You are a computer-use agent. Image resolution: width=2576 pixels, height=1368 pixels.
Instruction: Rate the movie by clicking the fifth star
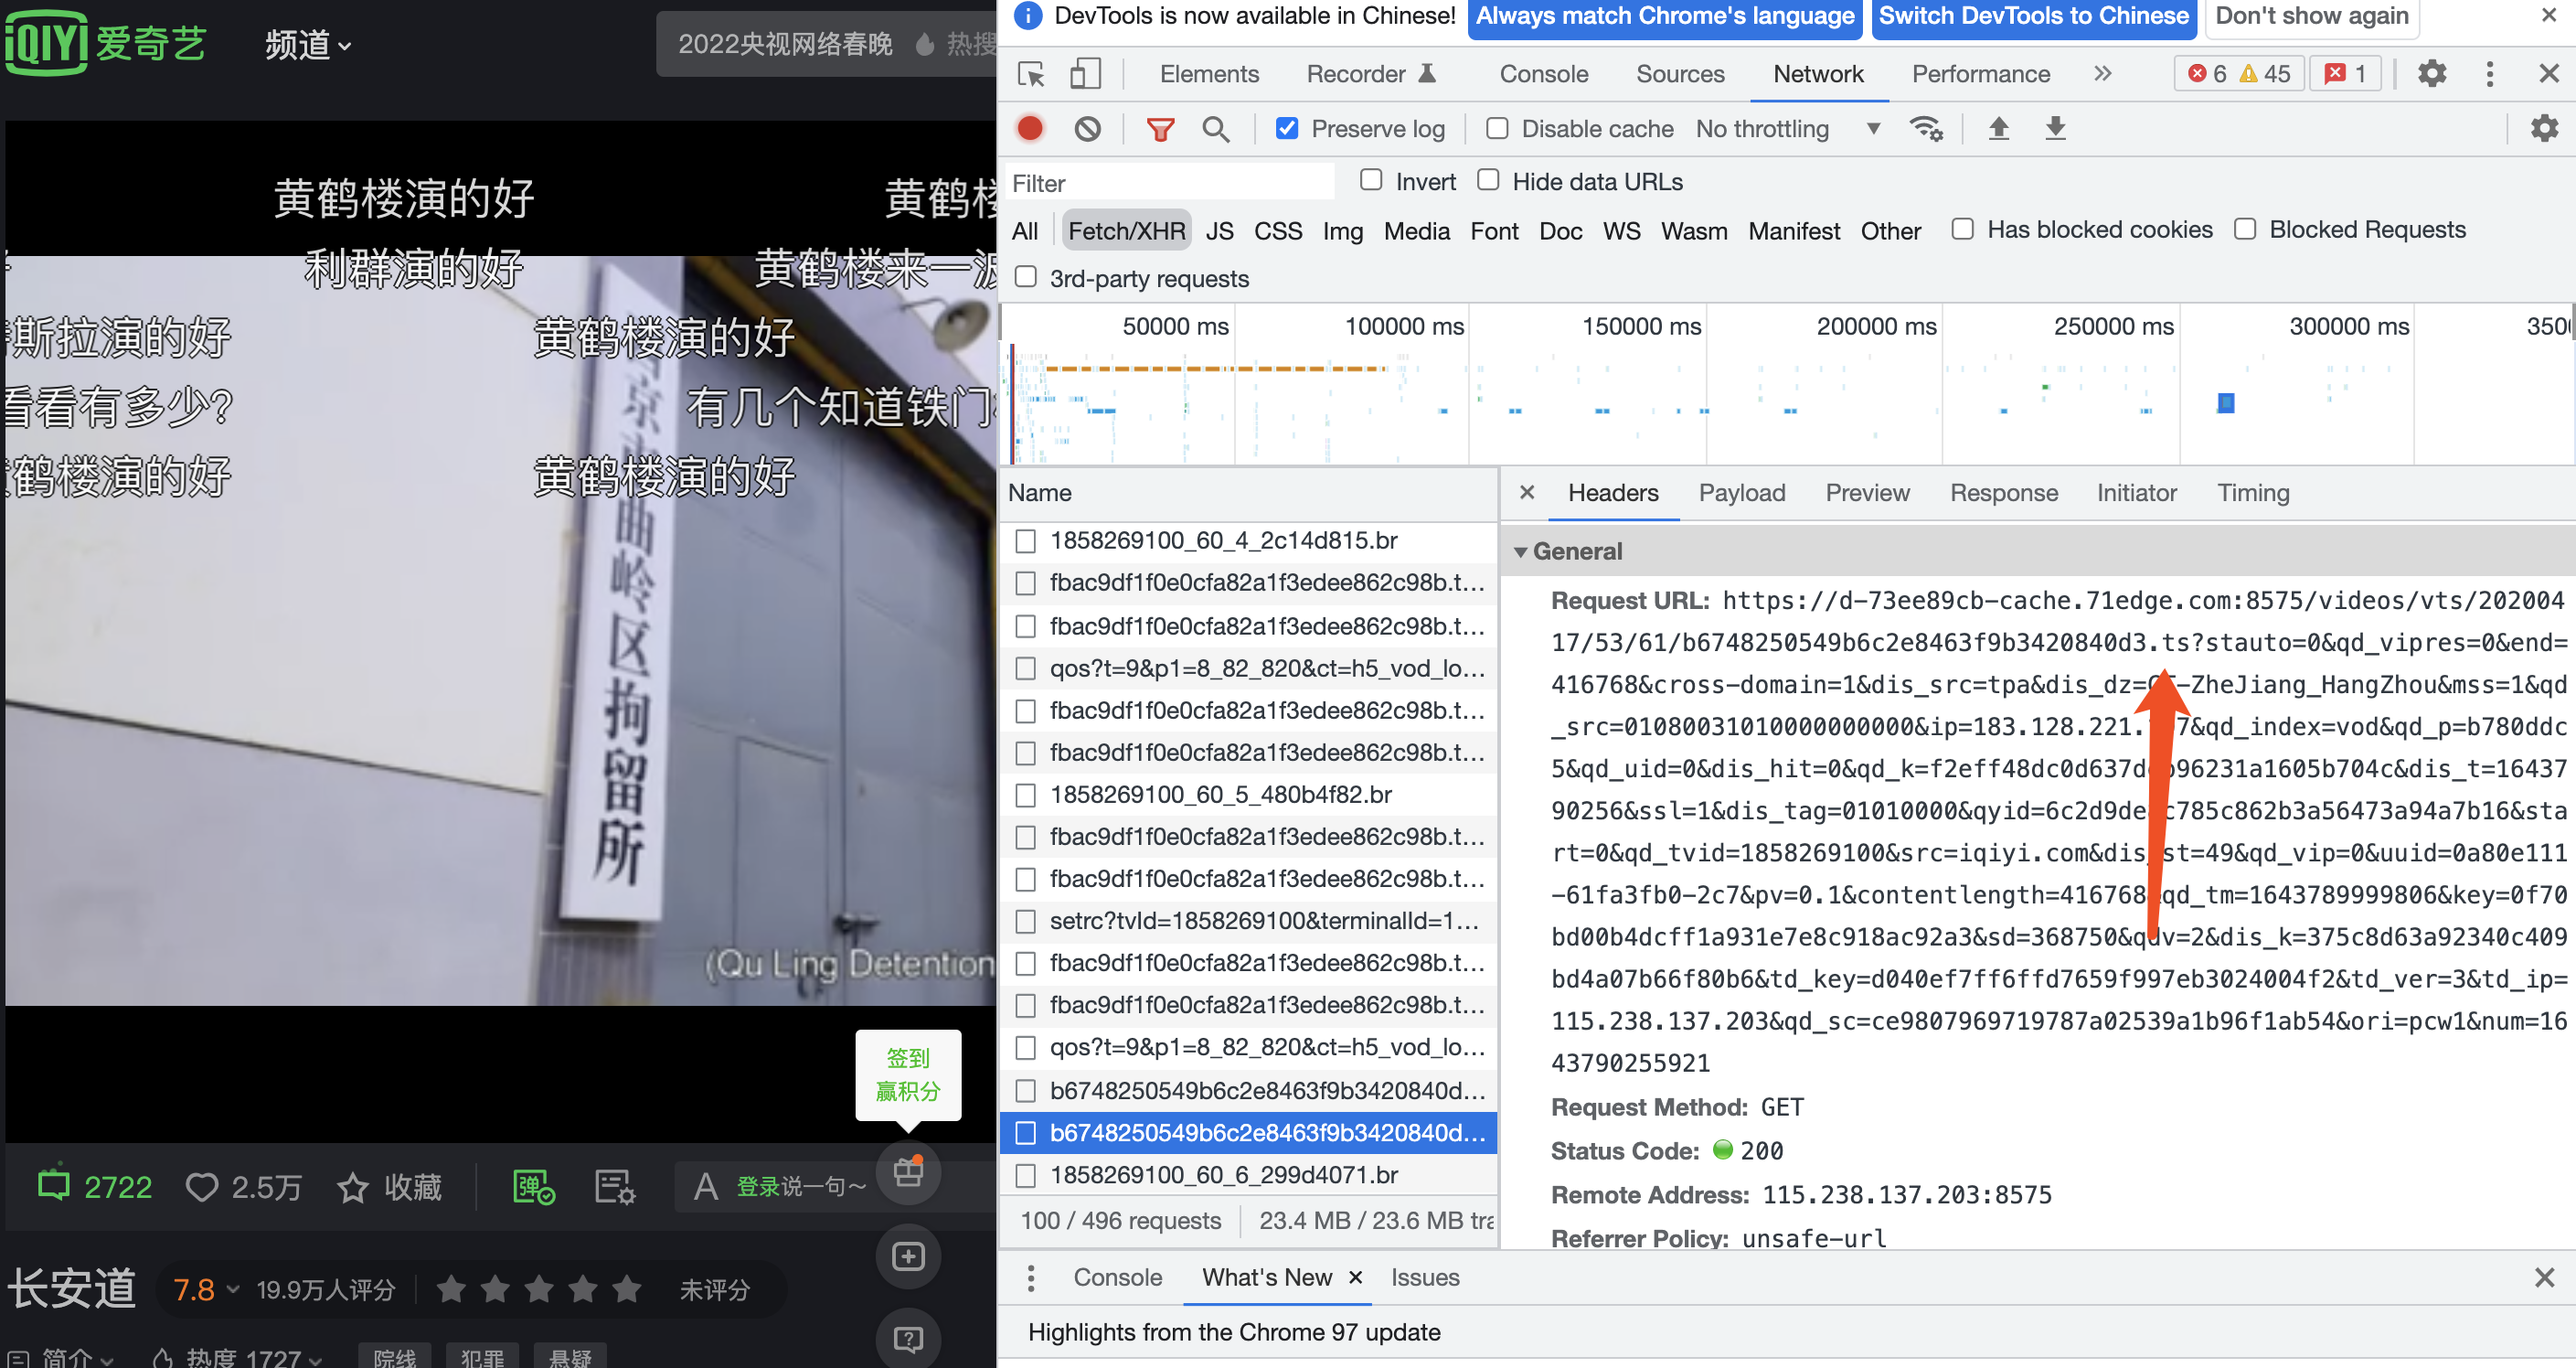tap(627, 1289)
